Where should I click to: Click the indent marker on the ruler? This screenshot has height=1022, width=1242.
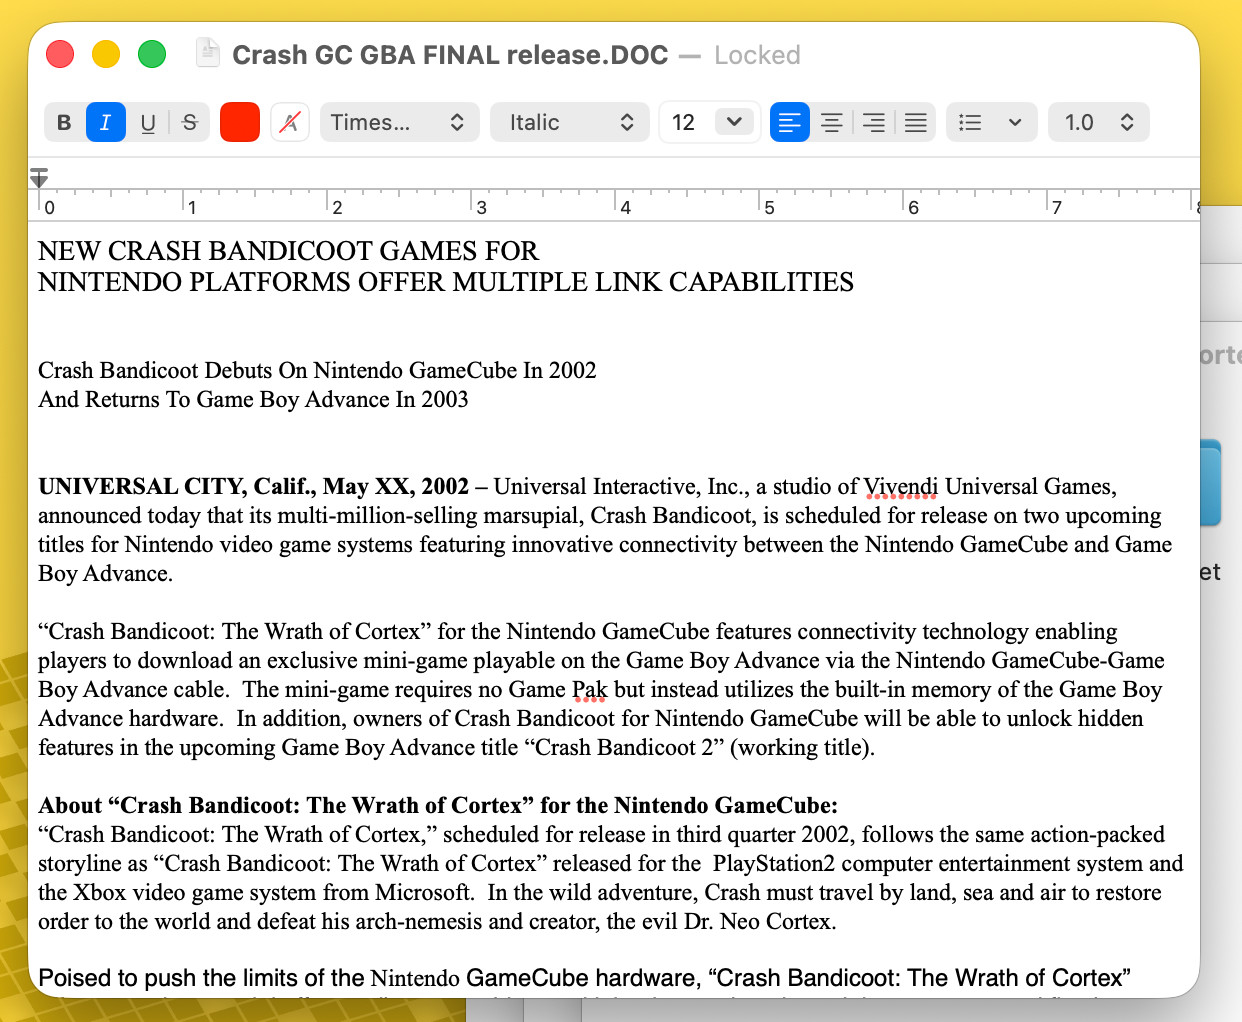39,178
